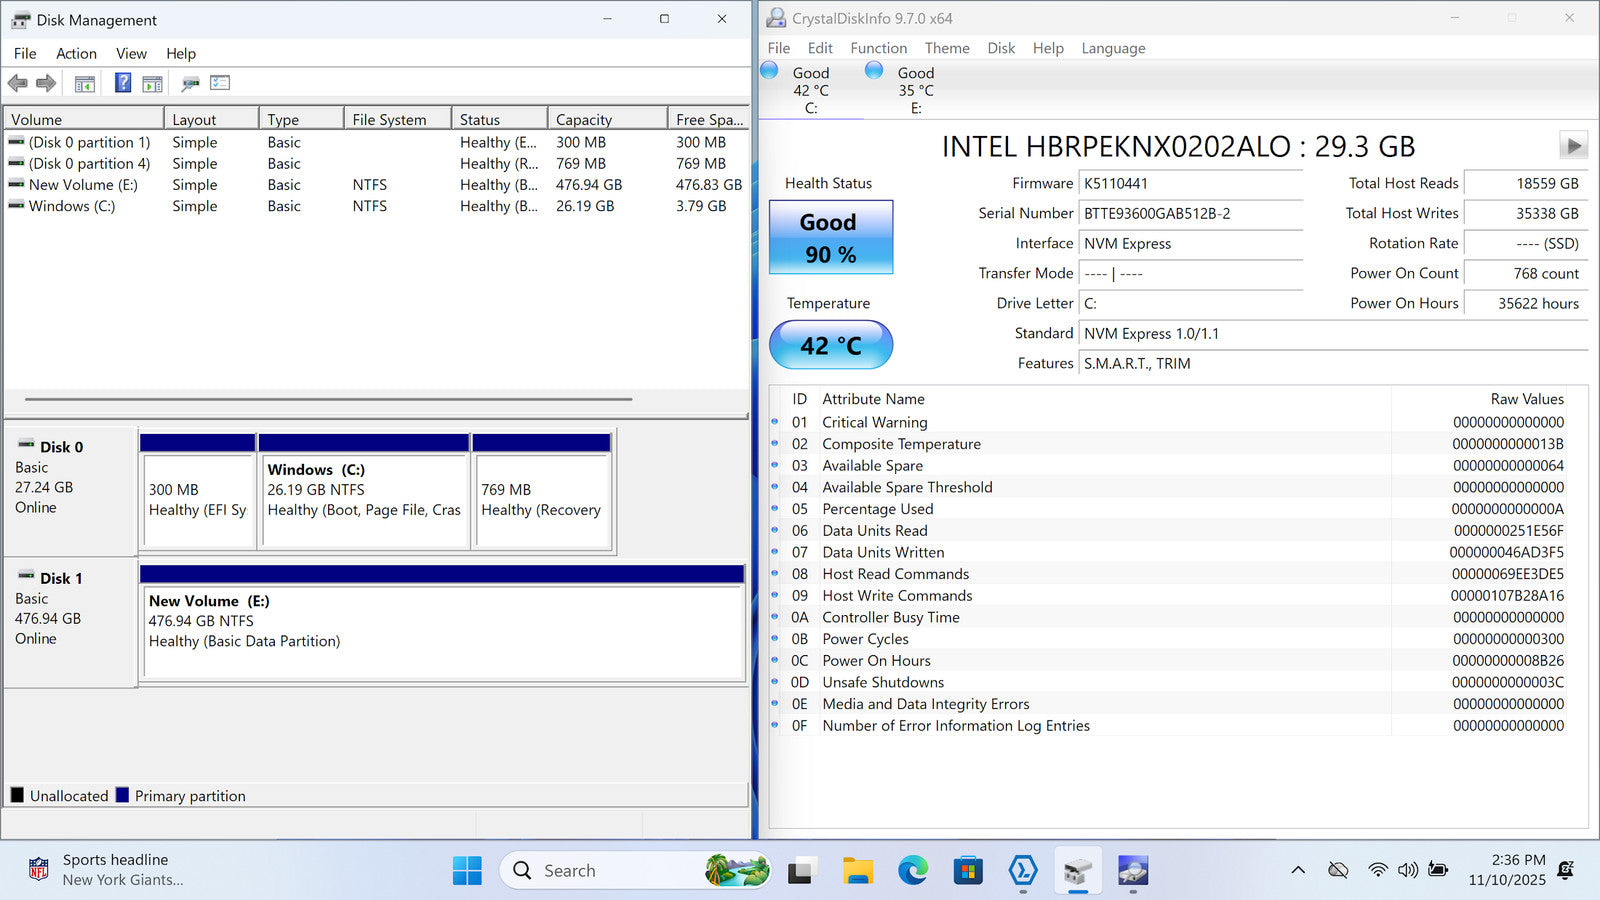This screenshot has width=1600, height=900.
Task: Click the Back arrow in Disk Management toolbar
Action: [x=17, y=84]
